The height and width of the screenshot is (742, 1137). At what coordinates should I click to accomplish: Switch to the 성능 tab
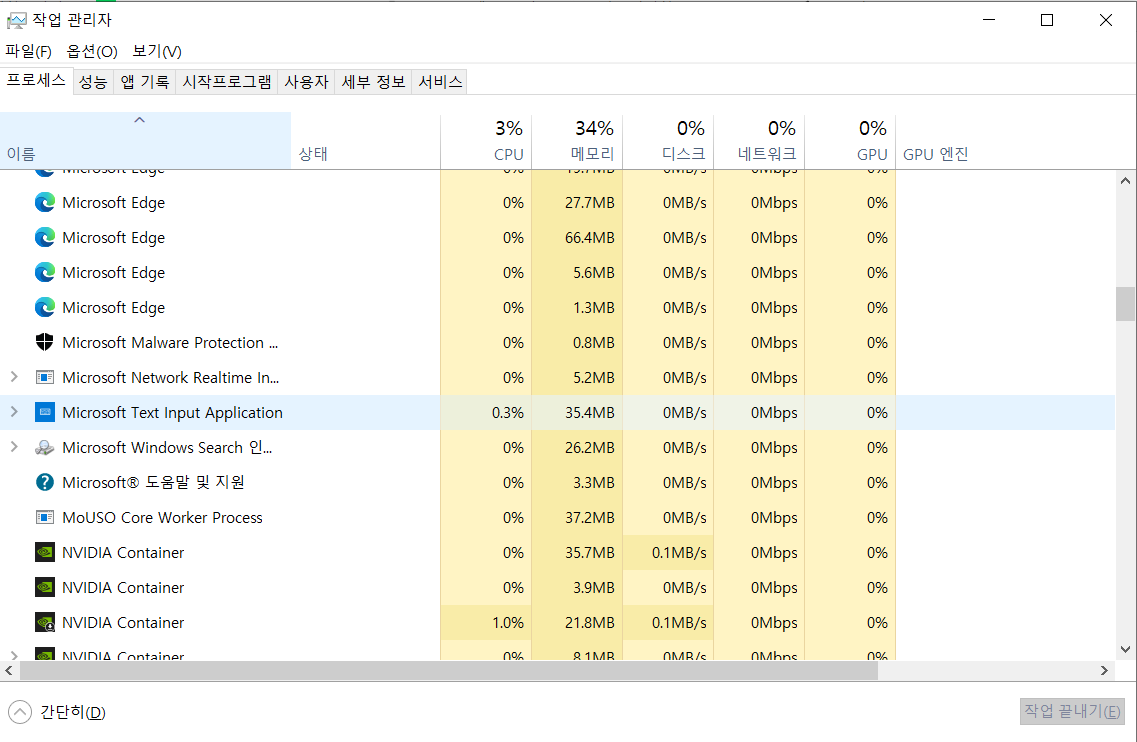93,82
